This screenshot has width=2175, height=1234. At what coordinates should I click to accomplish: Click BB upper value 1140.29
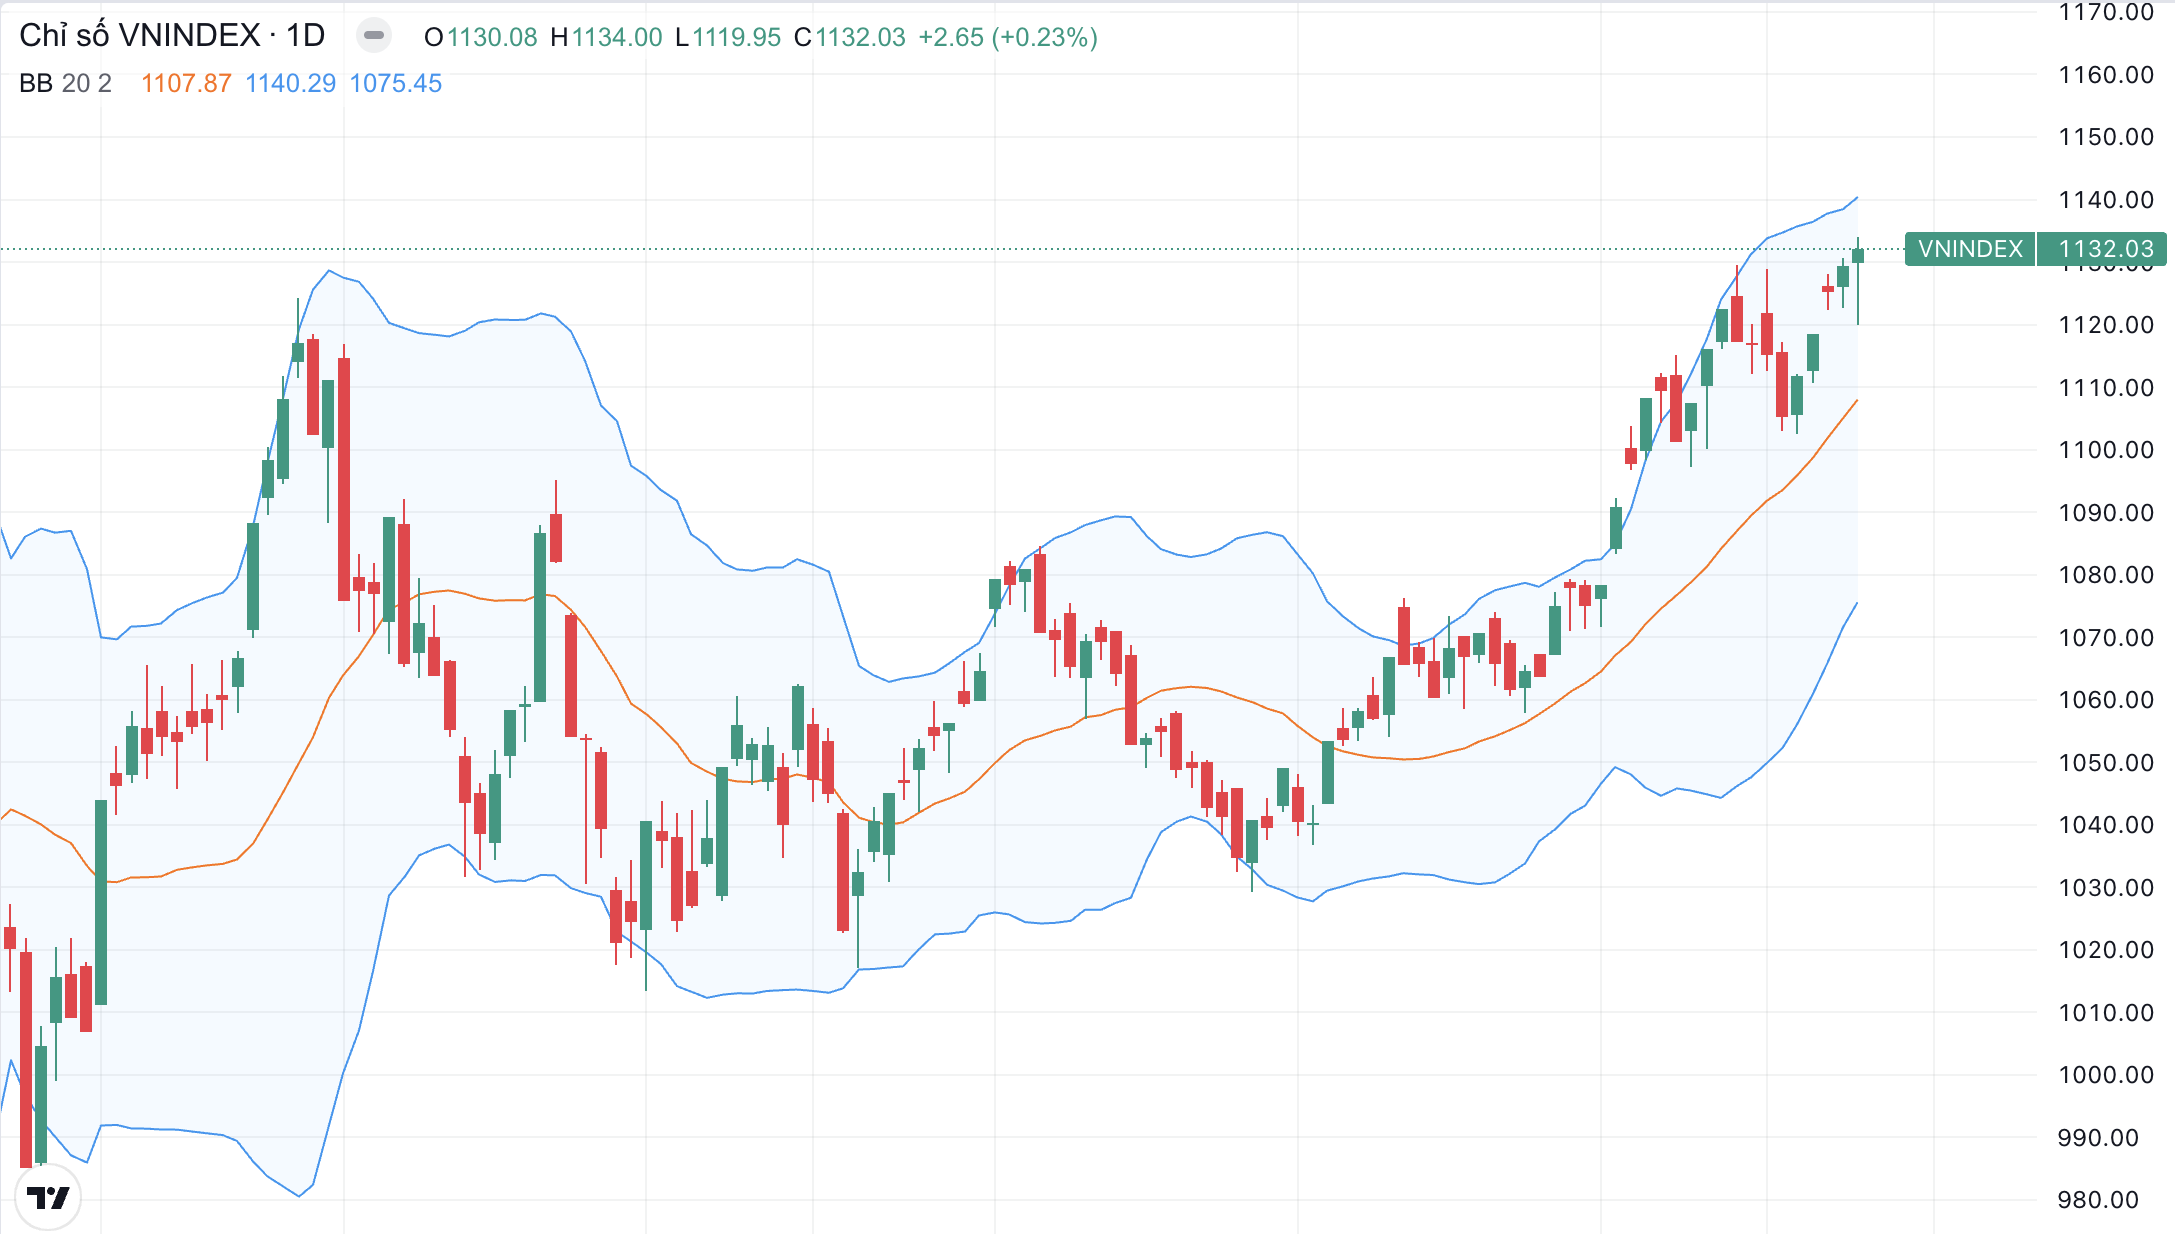(x=290, y=83)
